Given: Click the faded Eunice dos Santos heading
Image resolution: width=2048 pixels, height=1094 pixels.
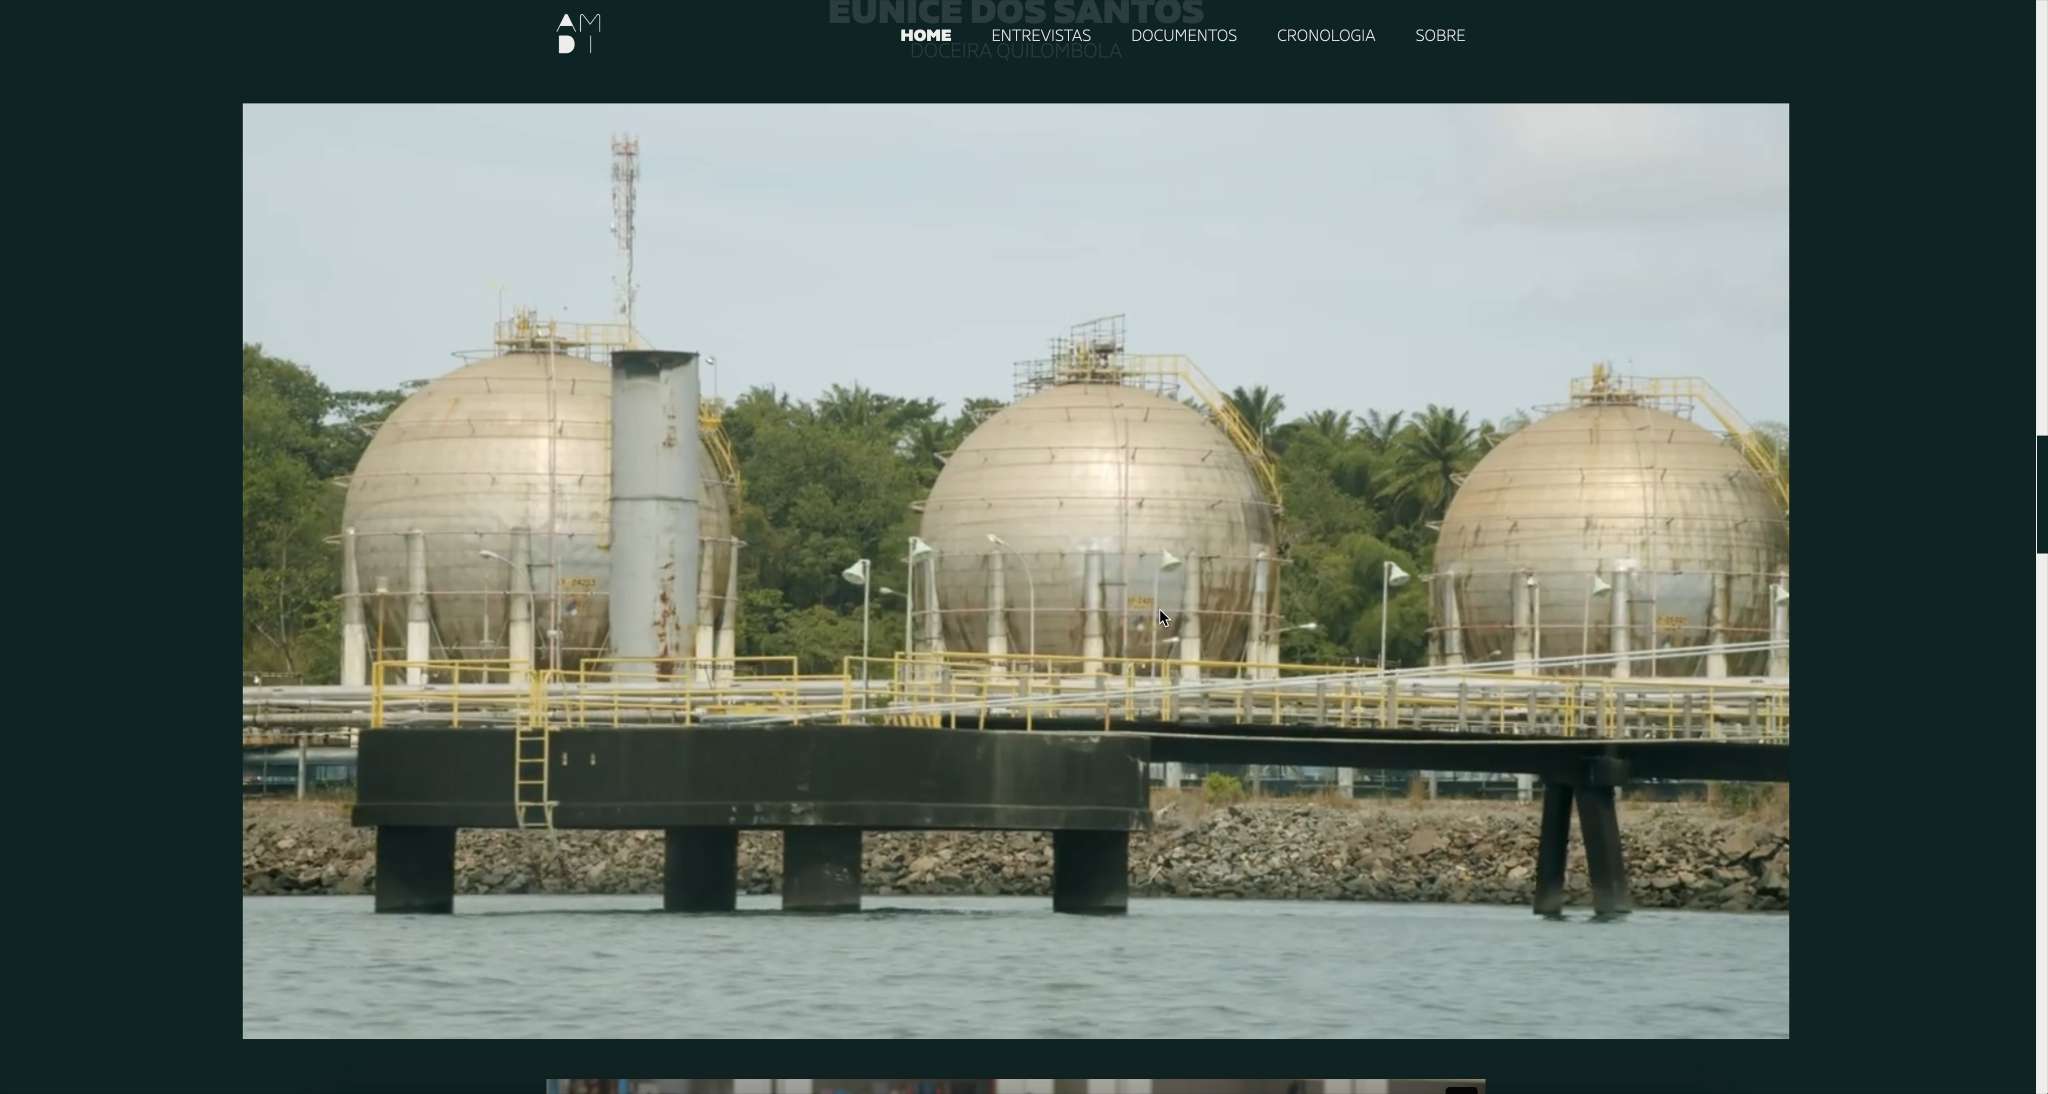Looking at the screenshot, I should tap(1015, 12).
